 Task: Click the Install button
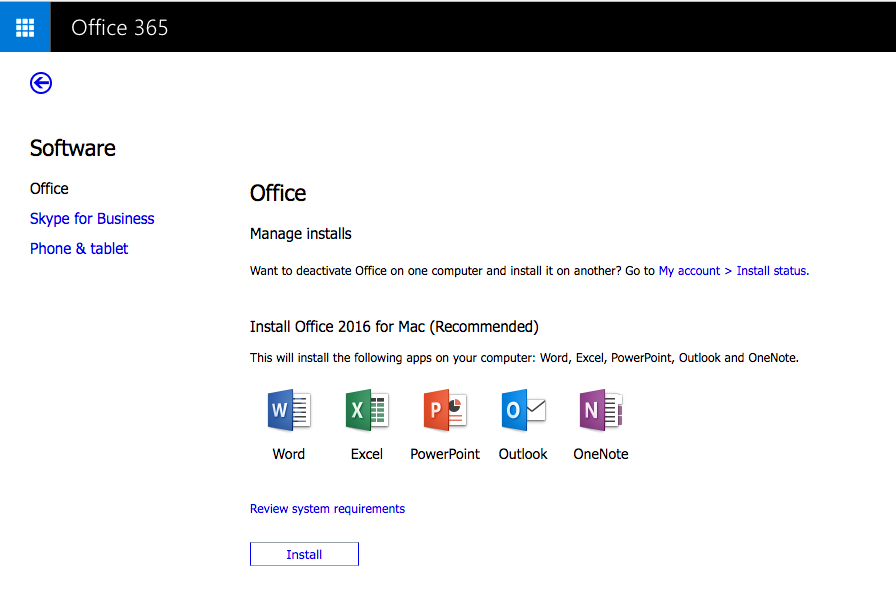click(x=304, y=554)
